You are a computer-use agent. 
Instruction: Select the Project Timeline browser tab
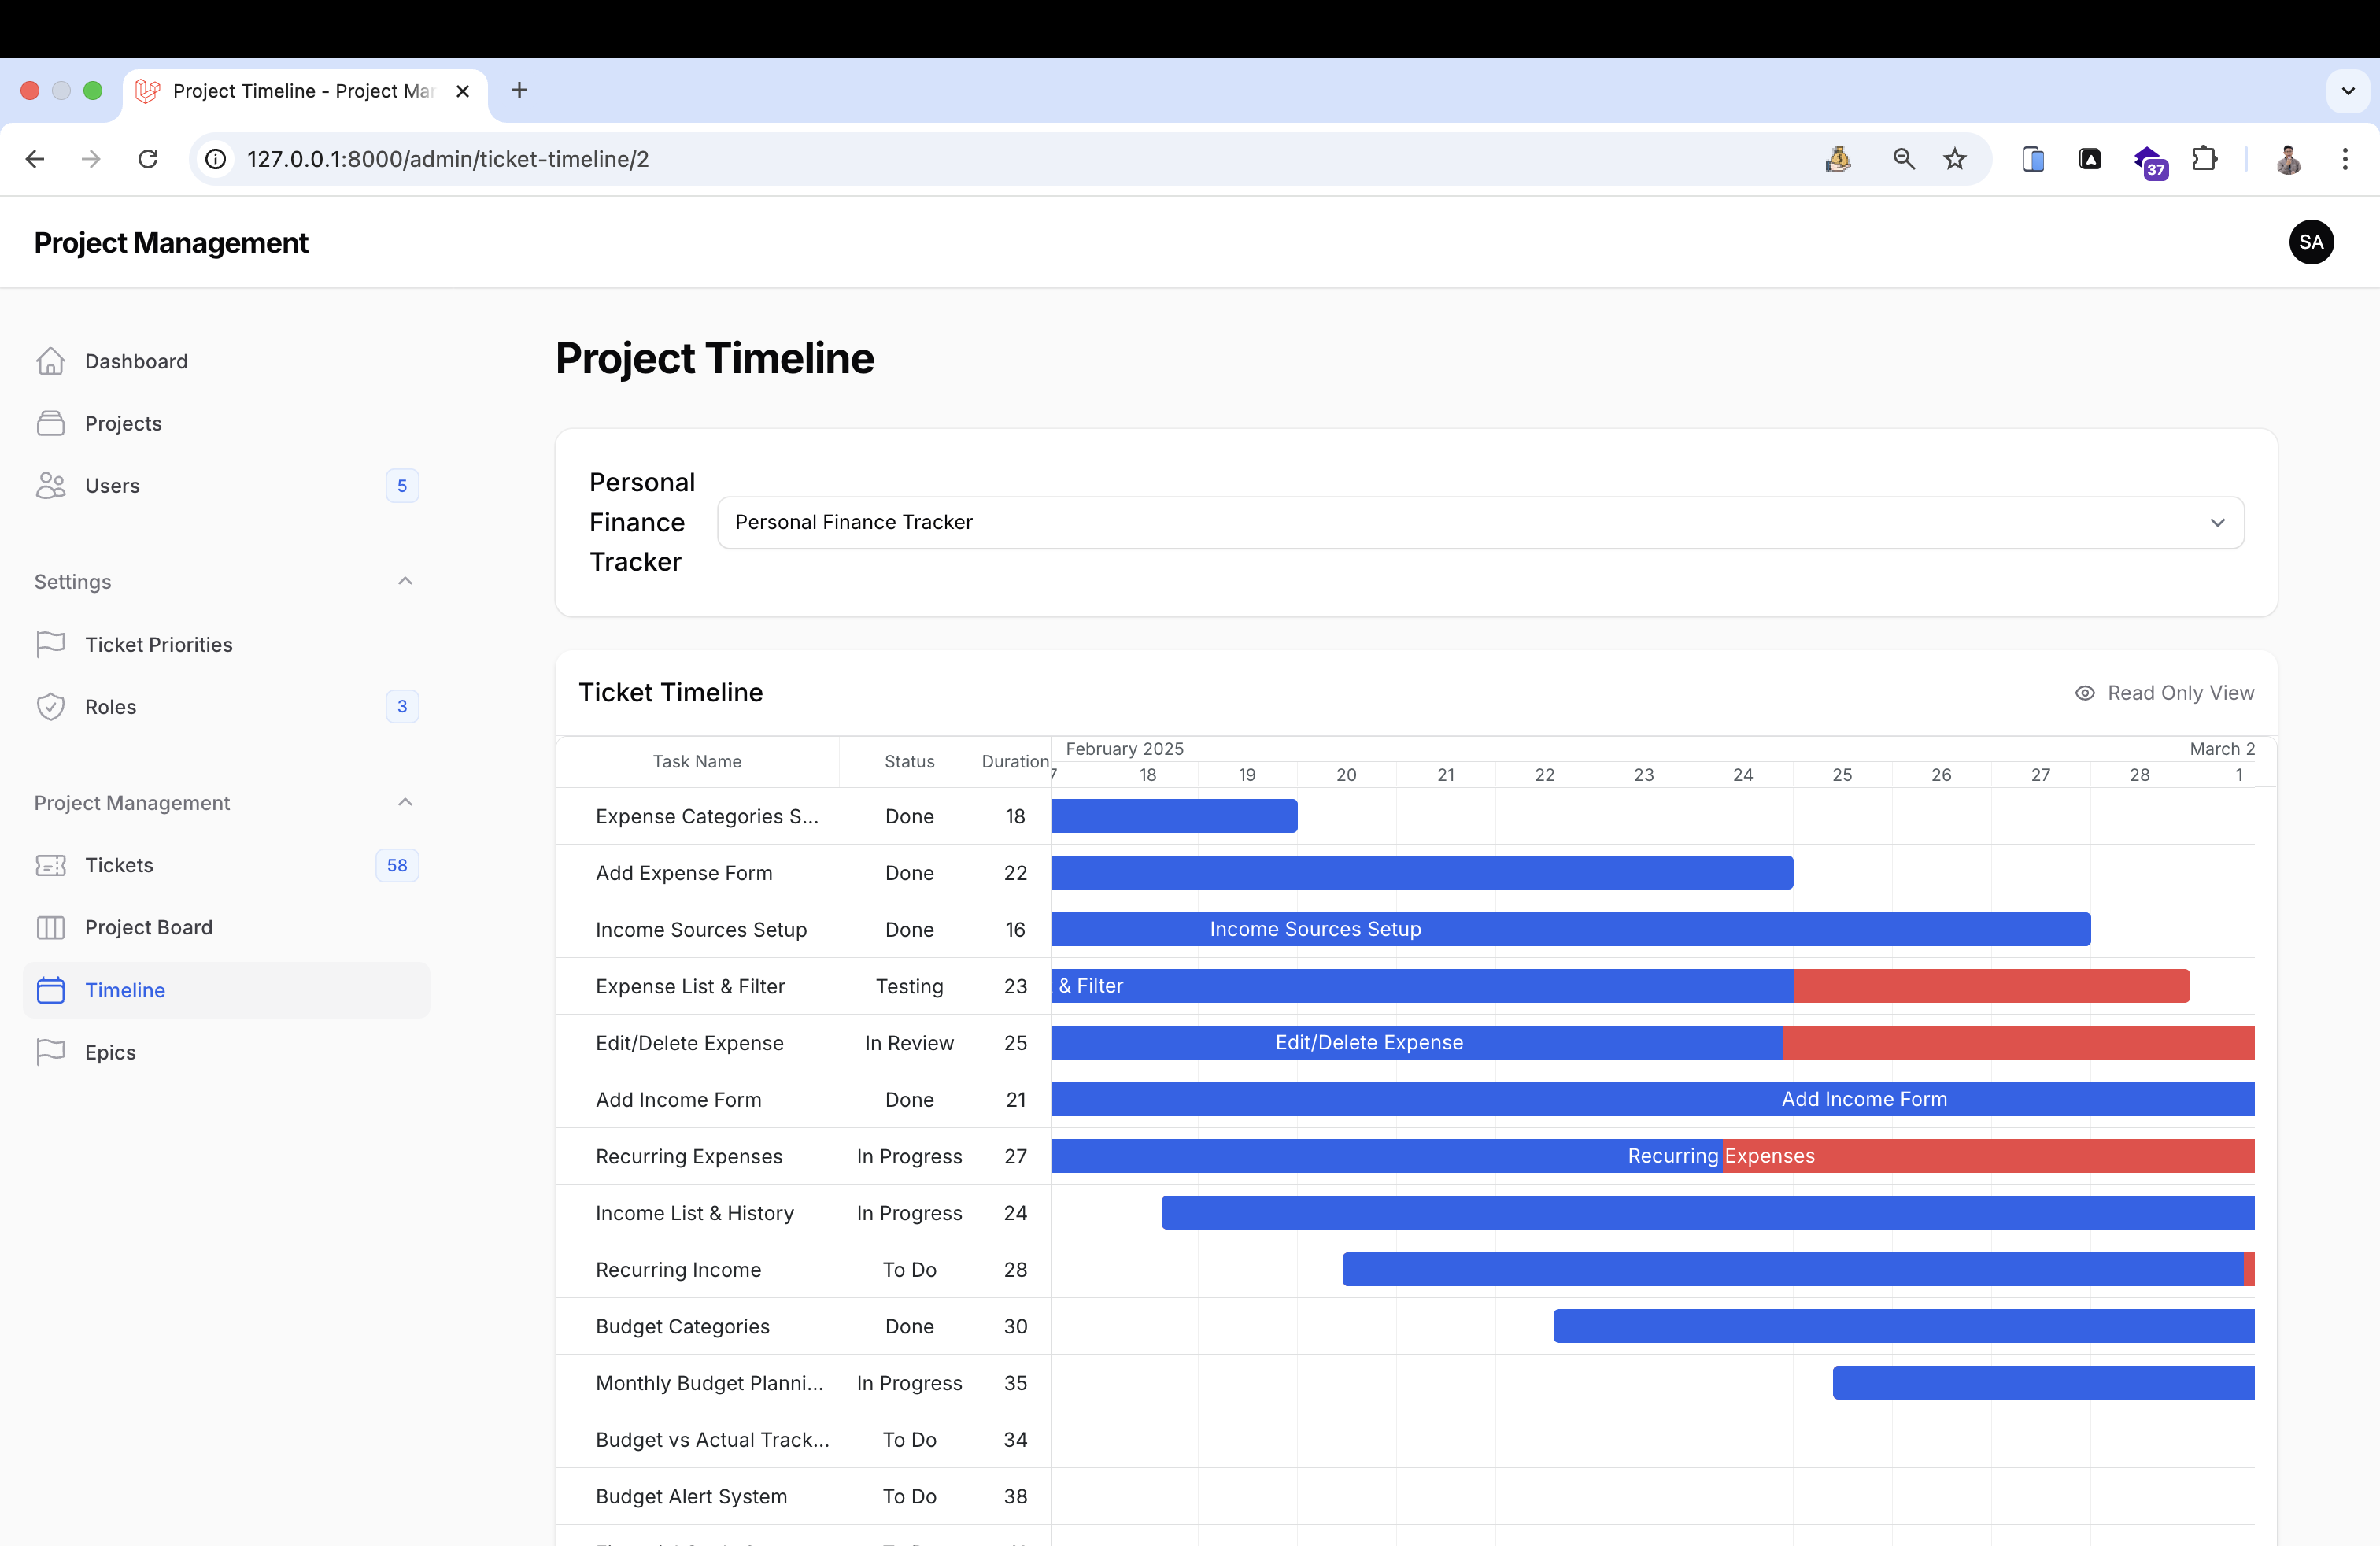click(300, 91)
